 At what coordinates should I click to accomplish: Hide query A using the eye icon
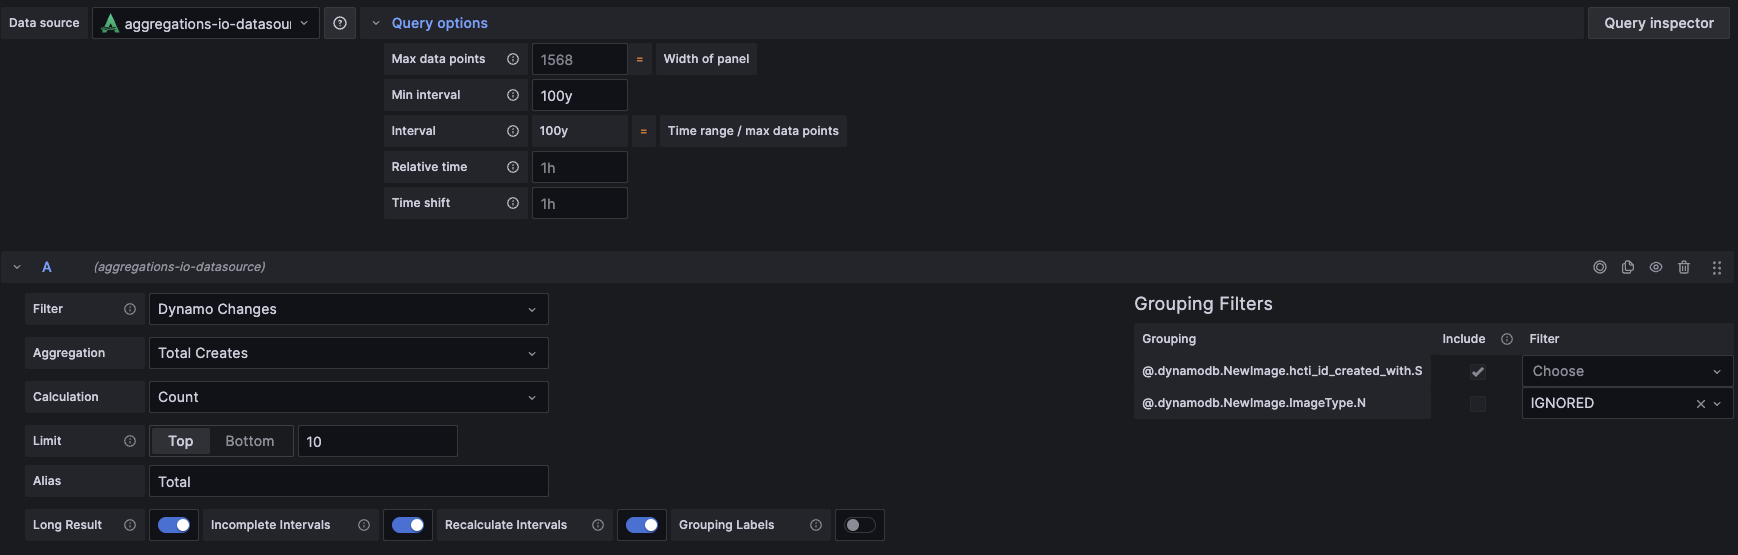coord(1656,267)
